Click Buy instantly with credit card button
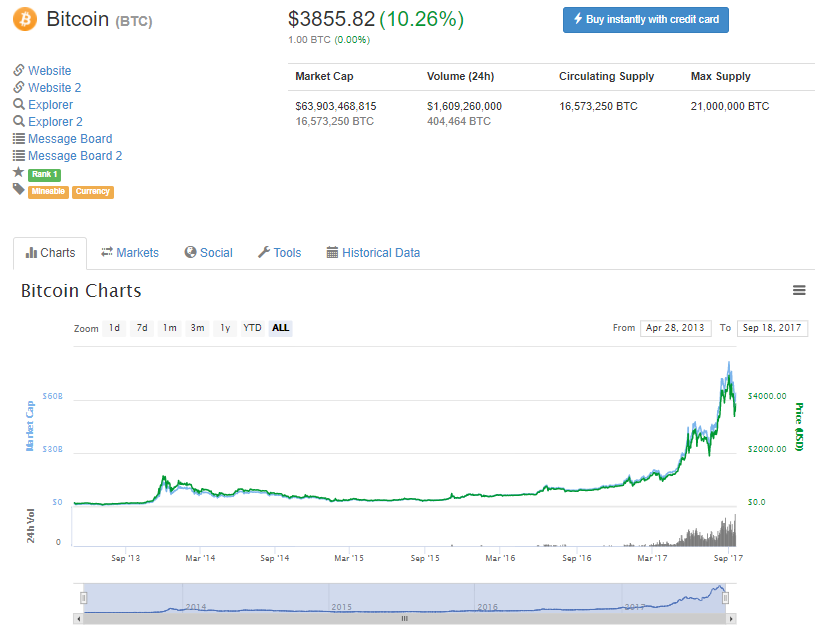The width and height of the screenshot is (821, 634). 646,20
